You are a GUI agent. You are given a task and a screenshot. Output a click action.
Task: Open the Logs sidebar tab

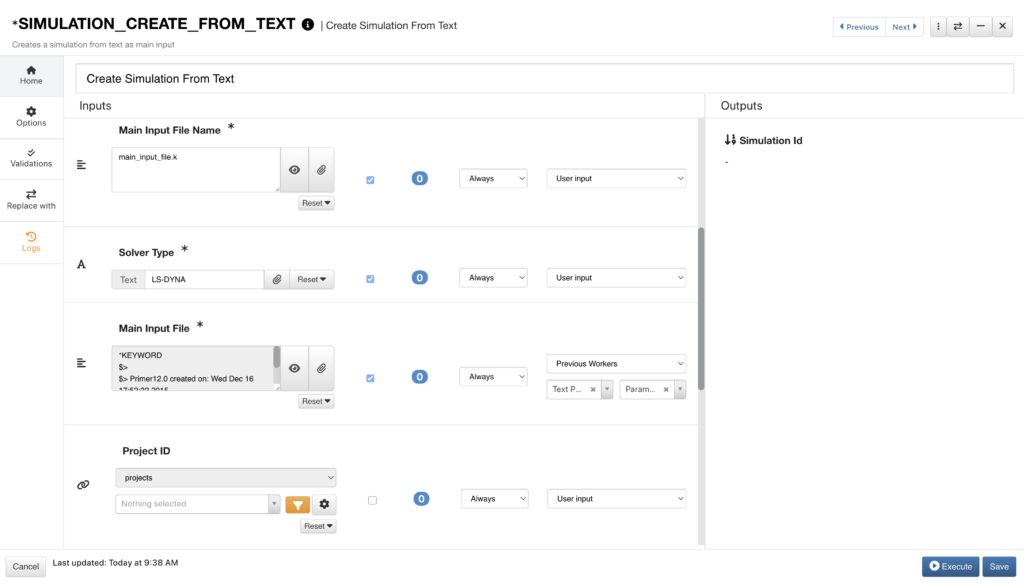click(31, 242)
